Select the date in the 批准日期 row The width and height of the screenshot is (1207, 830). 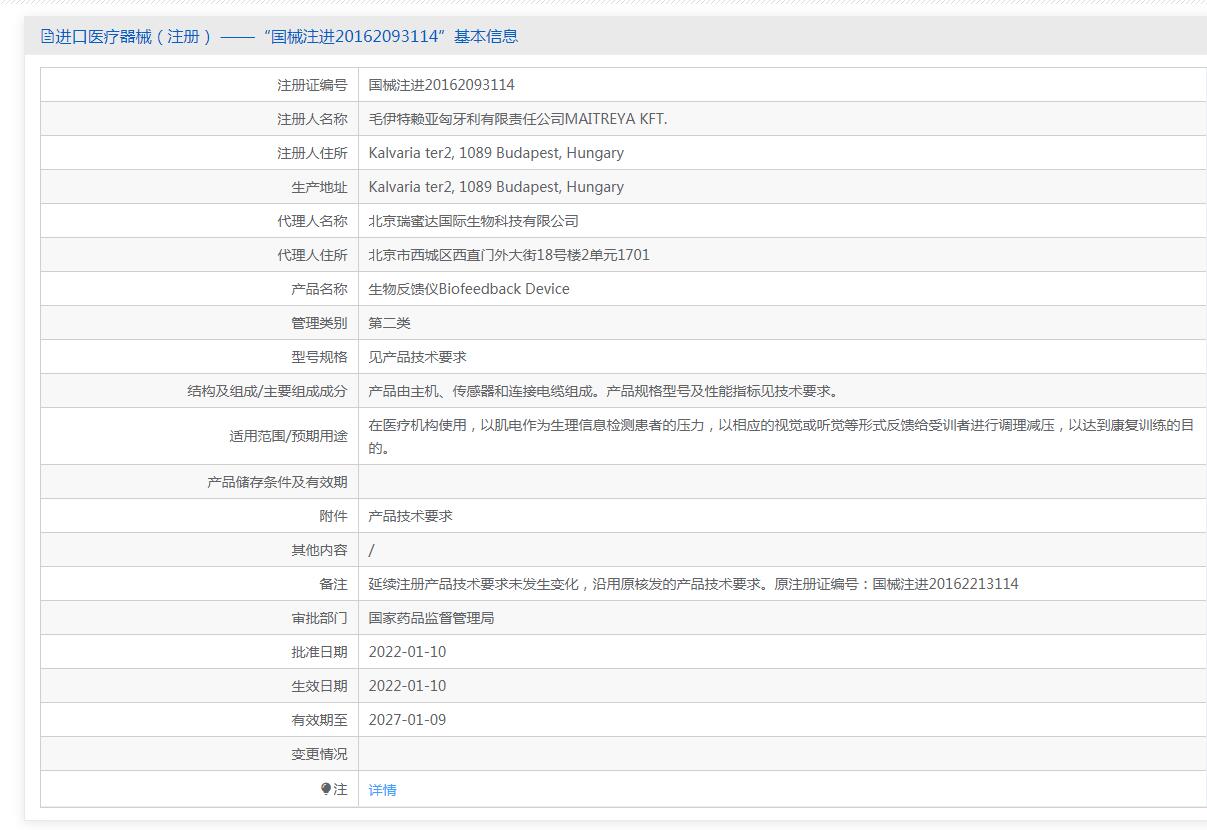407,652
